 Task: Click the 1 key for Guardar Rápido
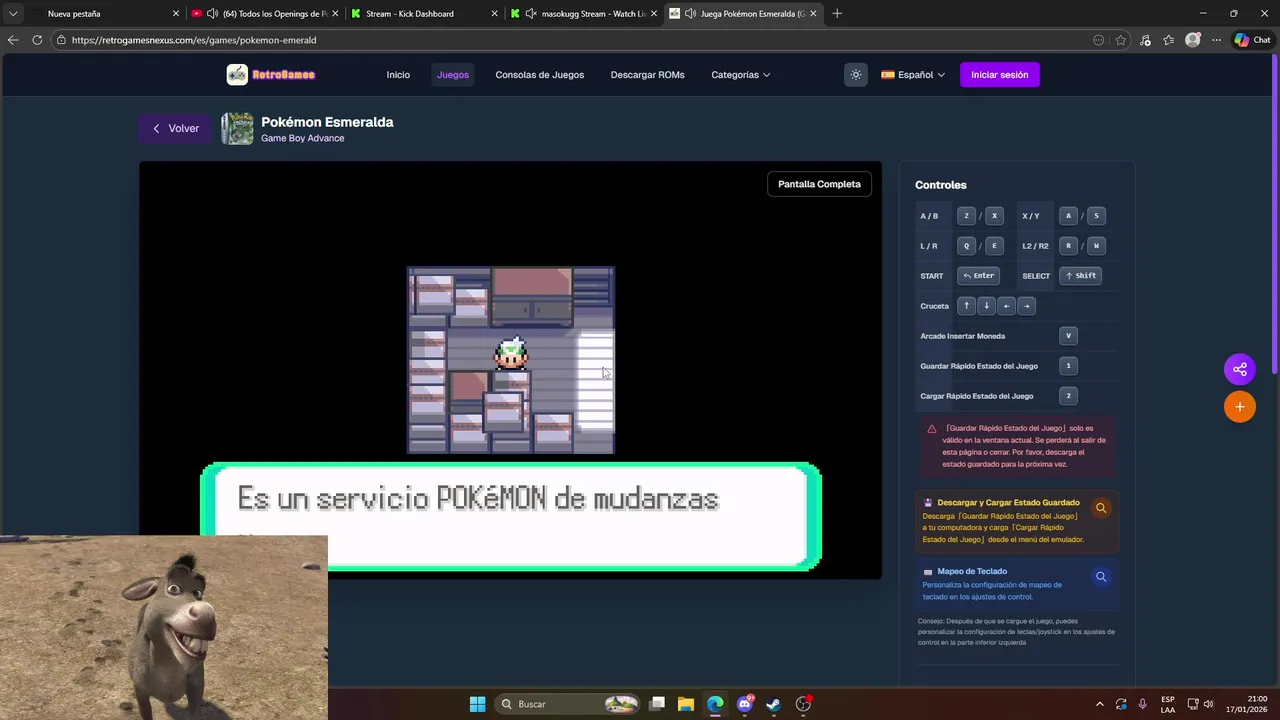(1068, 366)
